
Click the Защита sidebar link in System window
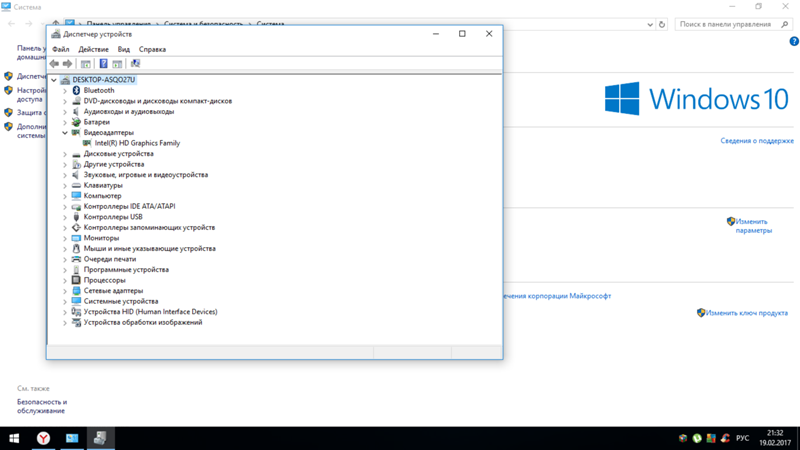click(x=31, y=112)
